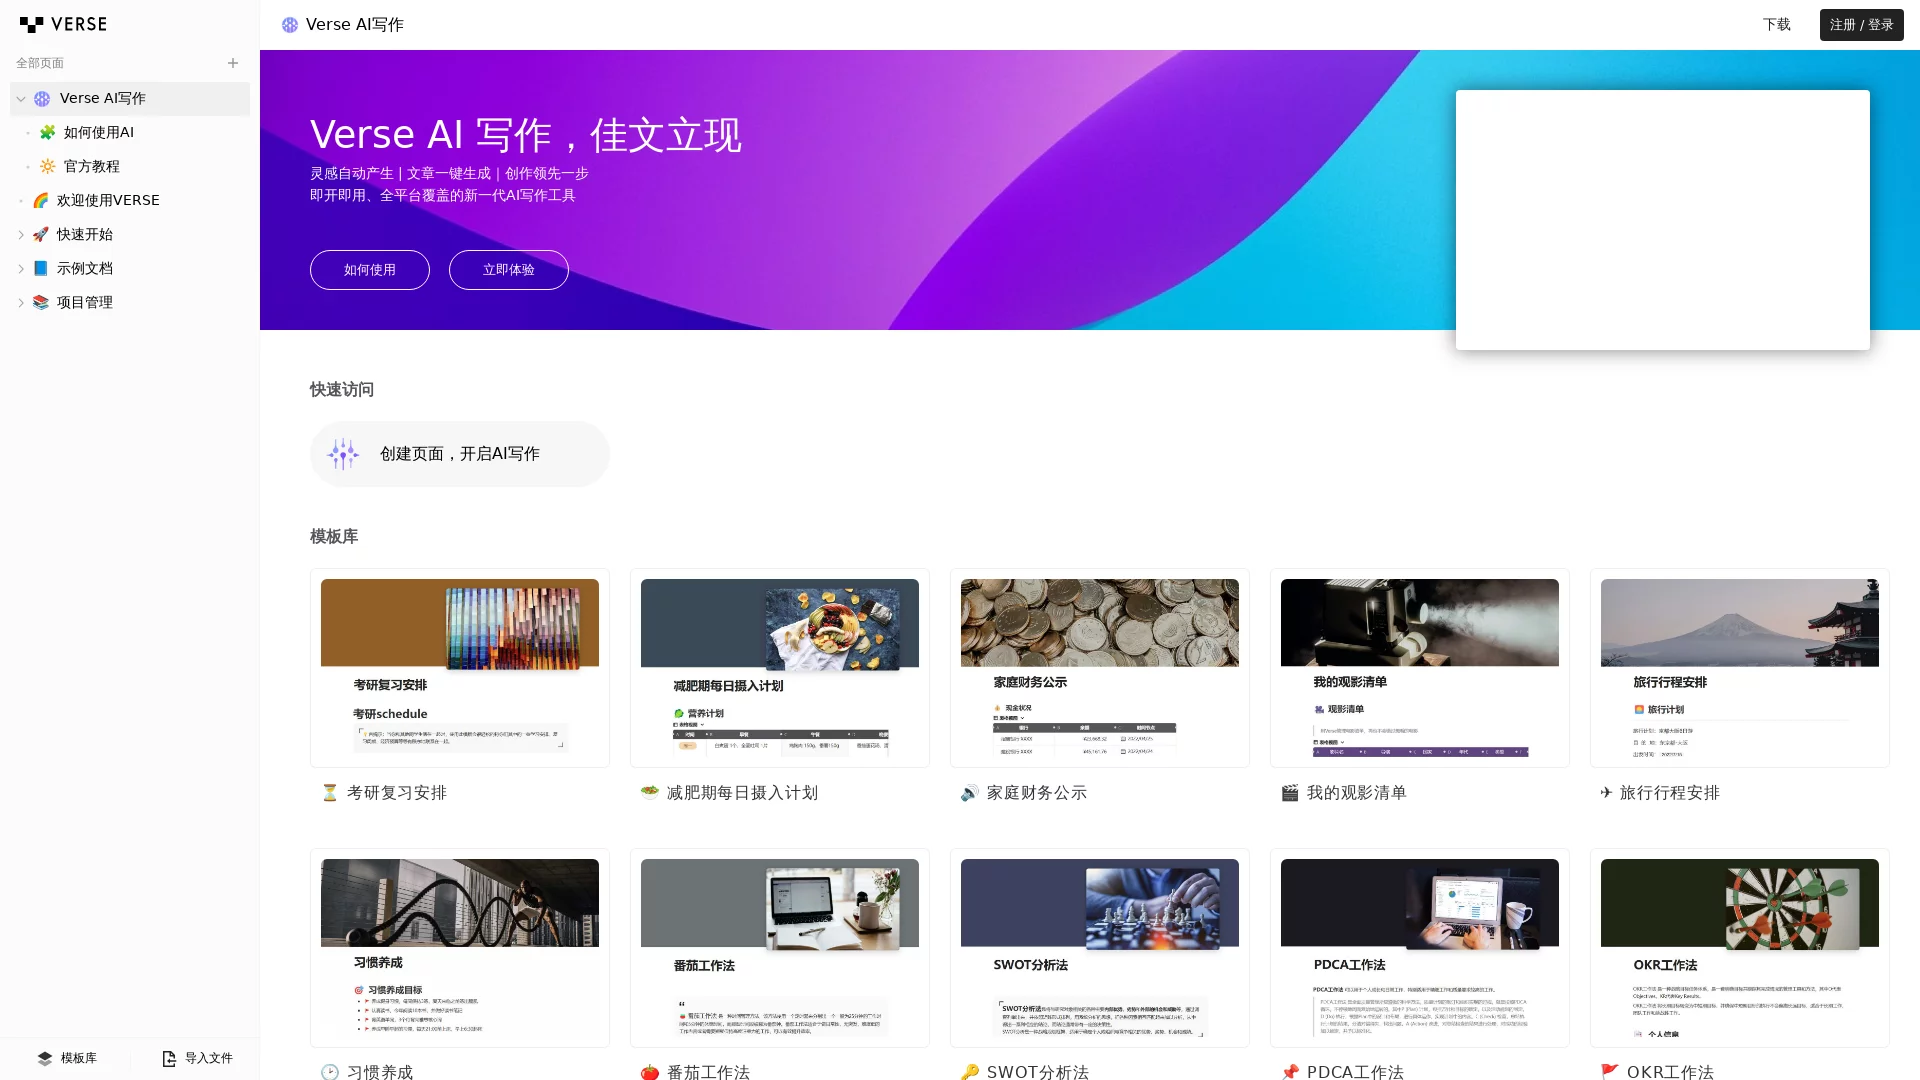
Task: Open the 考研复习安排 template thumbnail
Action: click(460, 668)
